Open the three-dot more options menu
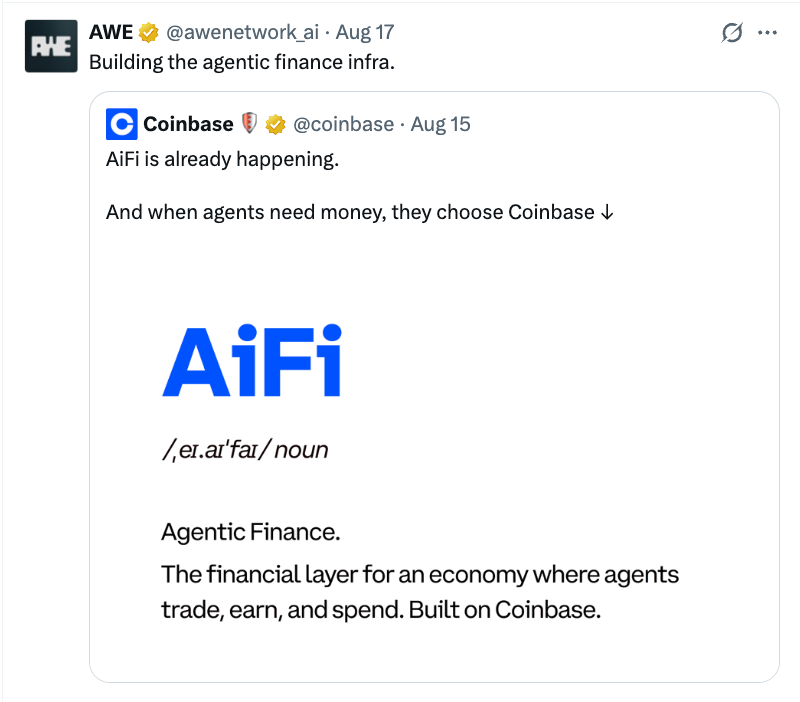 pyautogui.click(x=767, y=33)
